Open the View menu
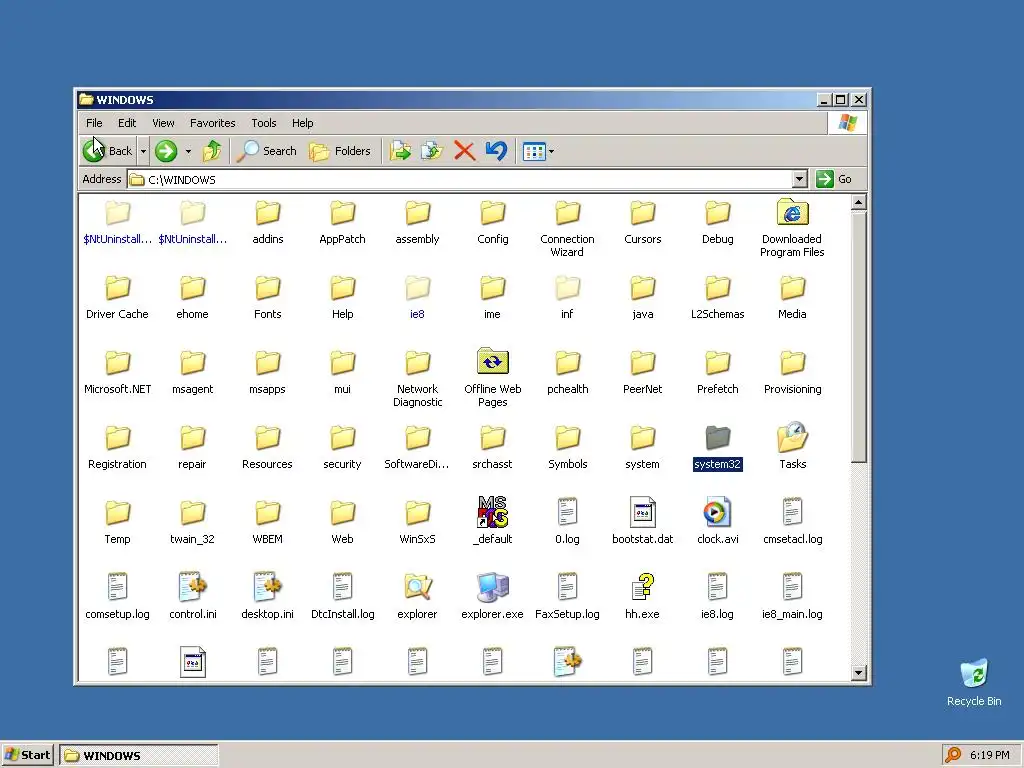1024x768 pixels. tap(163, 123)
